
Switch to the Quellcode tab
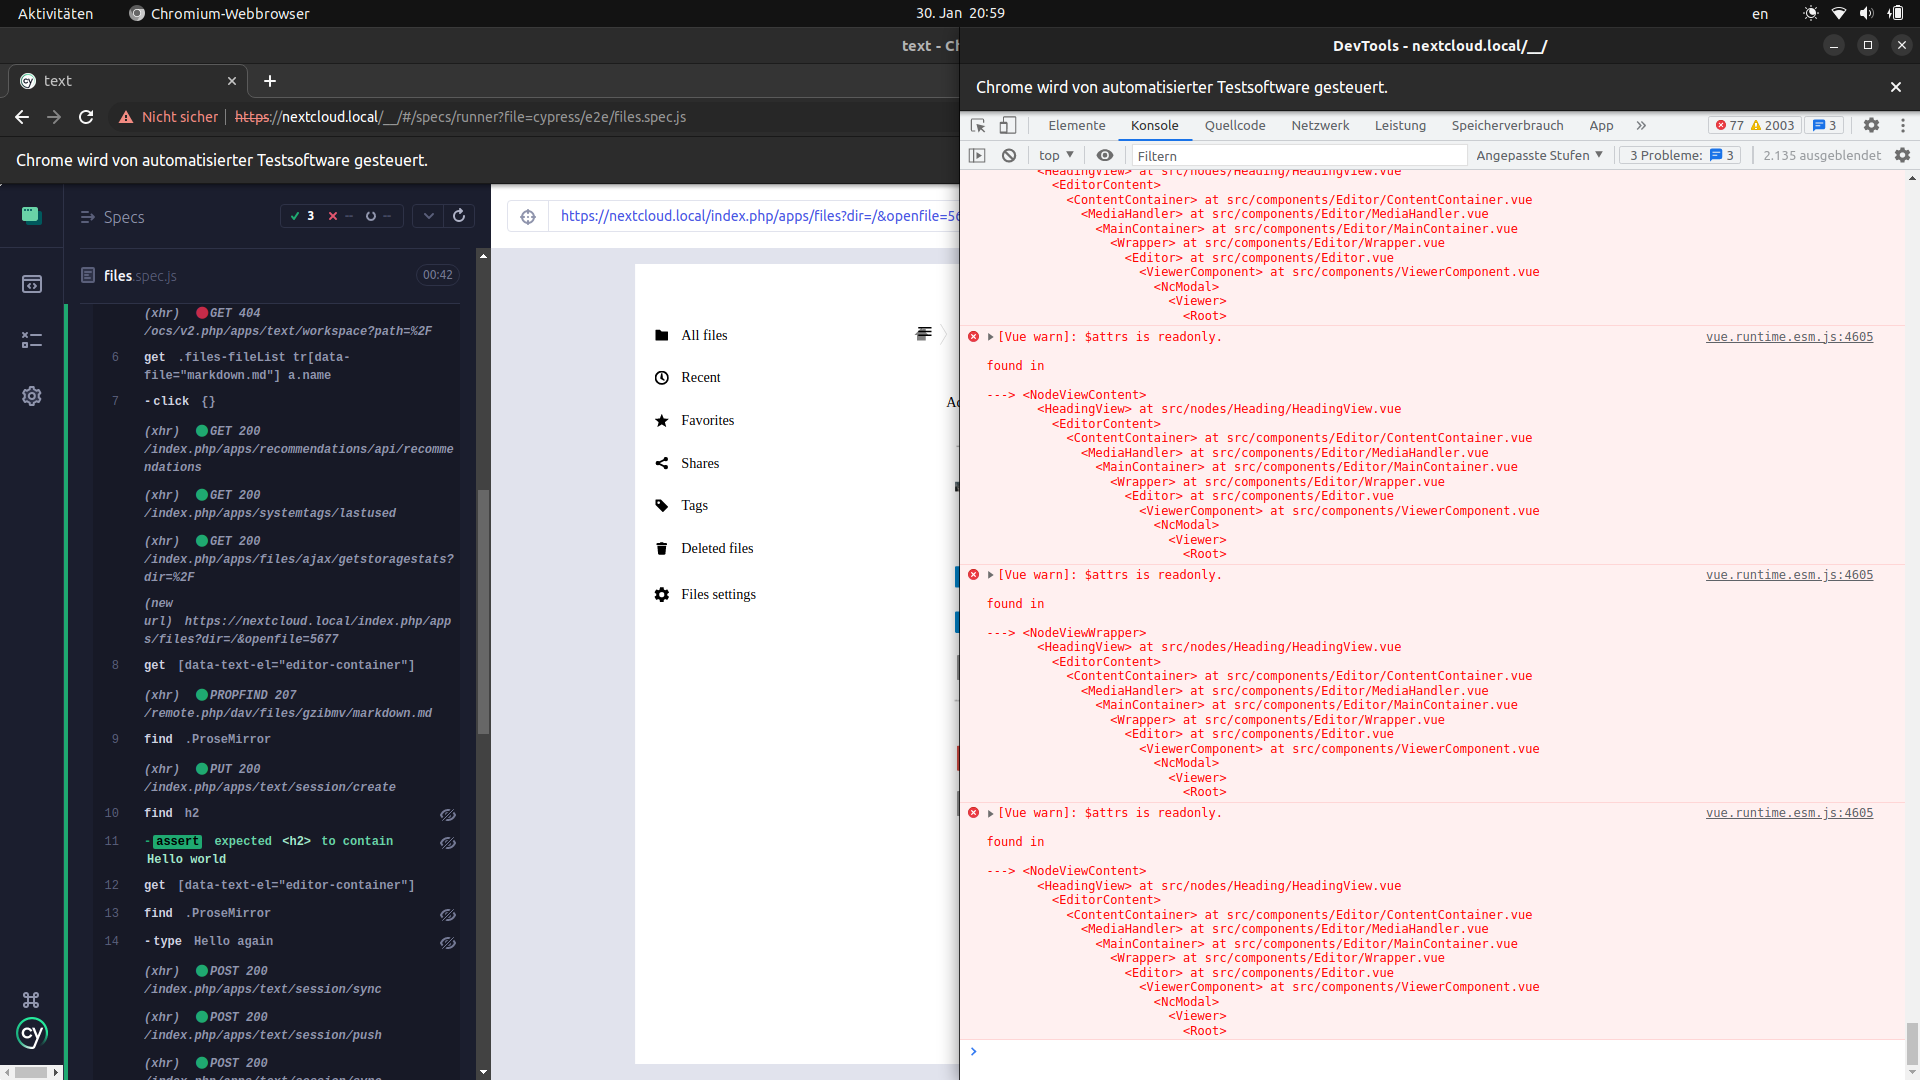(x=1236, y=125)
